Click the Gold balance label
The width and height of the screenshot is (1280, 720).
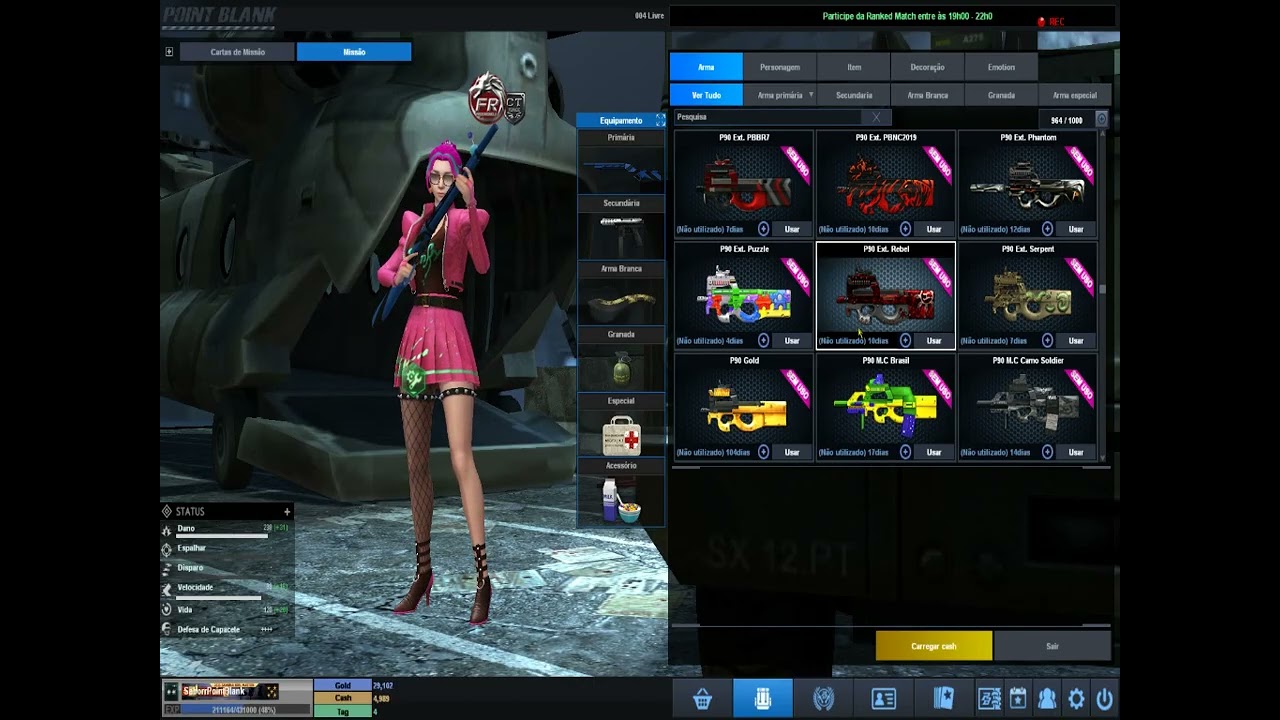[x=343, y=686]
